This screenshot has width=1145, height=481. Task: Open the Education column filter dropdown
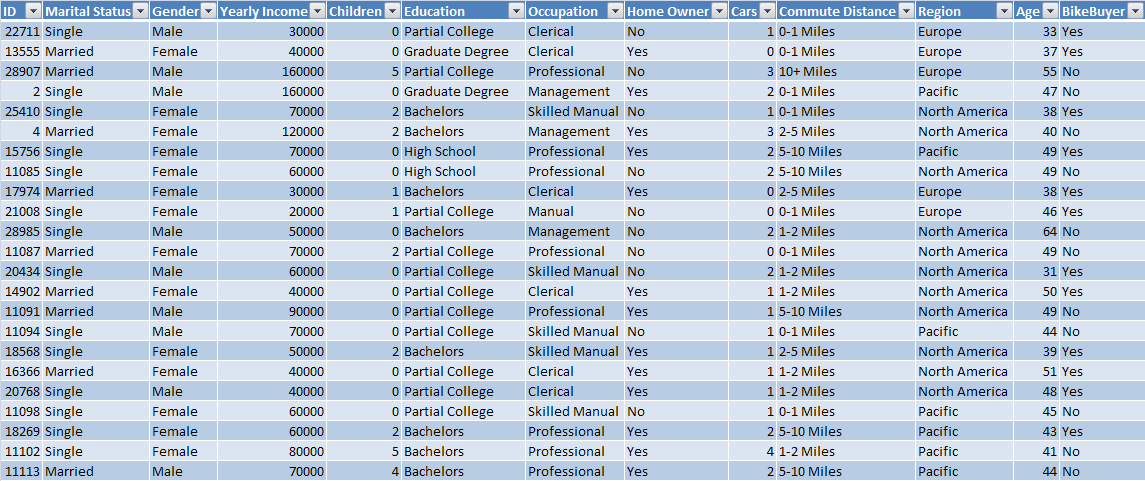click(x=516, y=11)
